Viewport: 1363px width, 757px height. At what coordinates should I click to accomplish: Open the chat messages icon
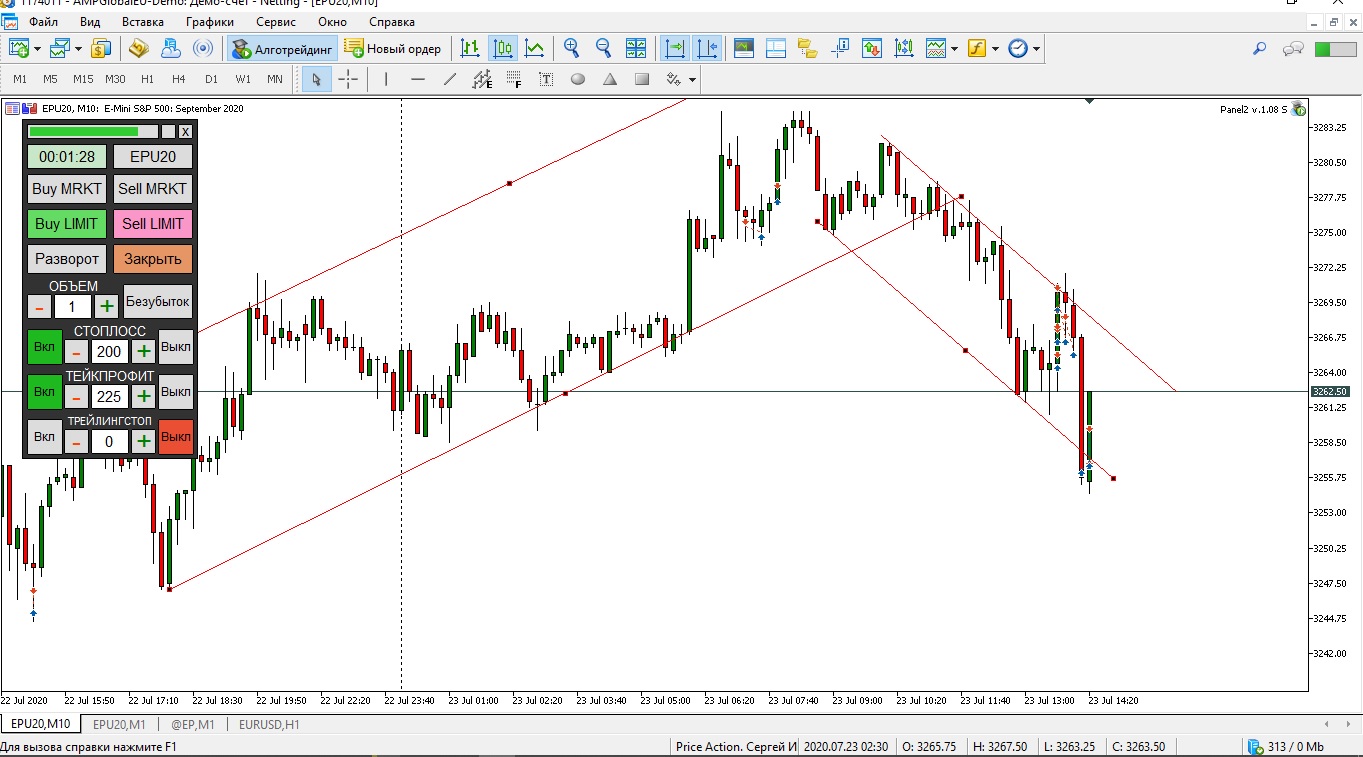coord(1294,48)
